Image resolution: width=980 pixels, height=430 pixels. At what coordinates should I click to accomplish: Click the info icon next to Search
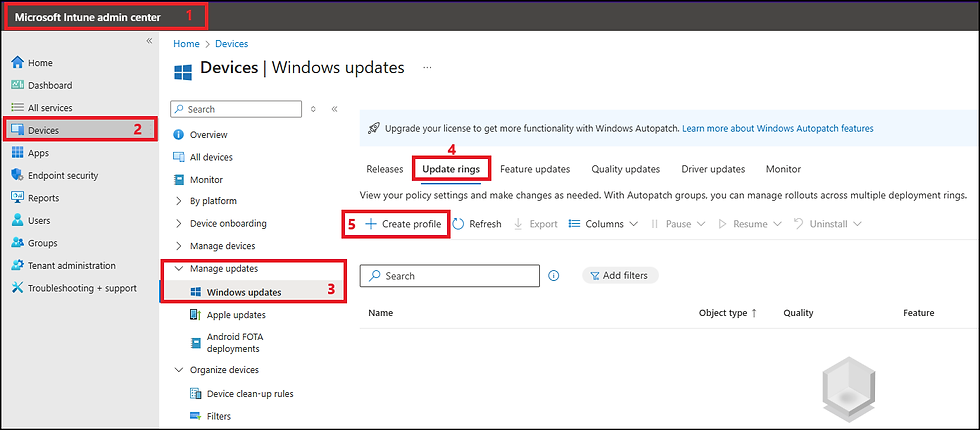coord(553,276)
